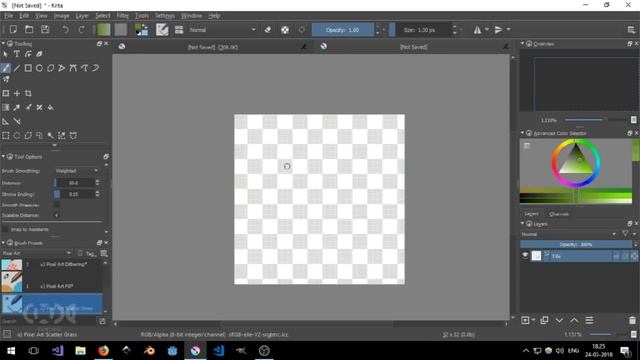Toggle Preserve Alpha in the toolbar
The width and height of the screenshot is (640, 360).
point(285,30)
